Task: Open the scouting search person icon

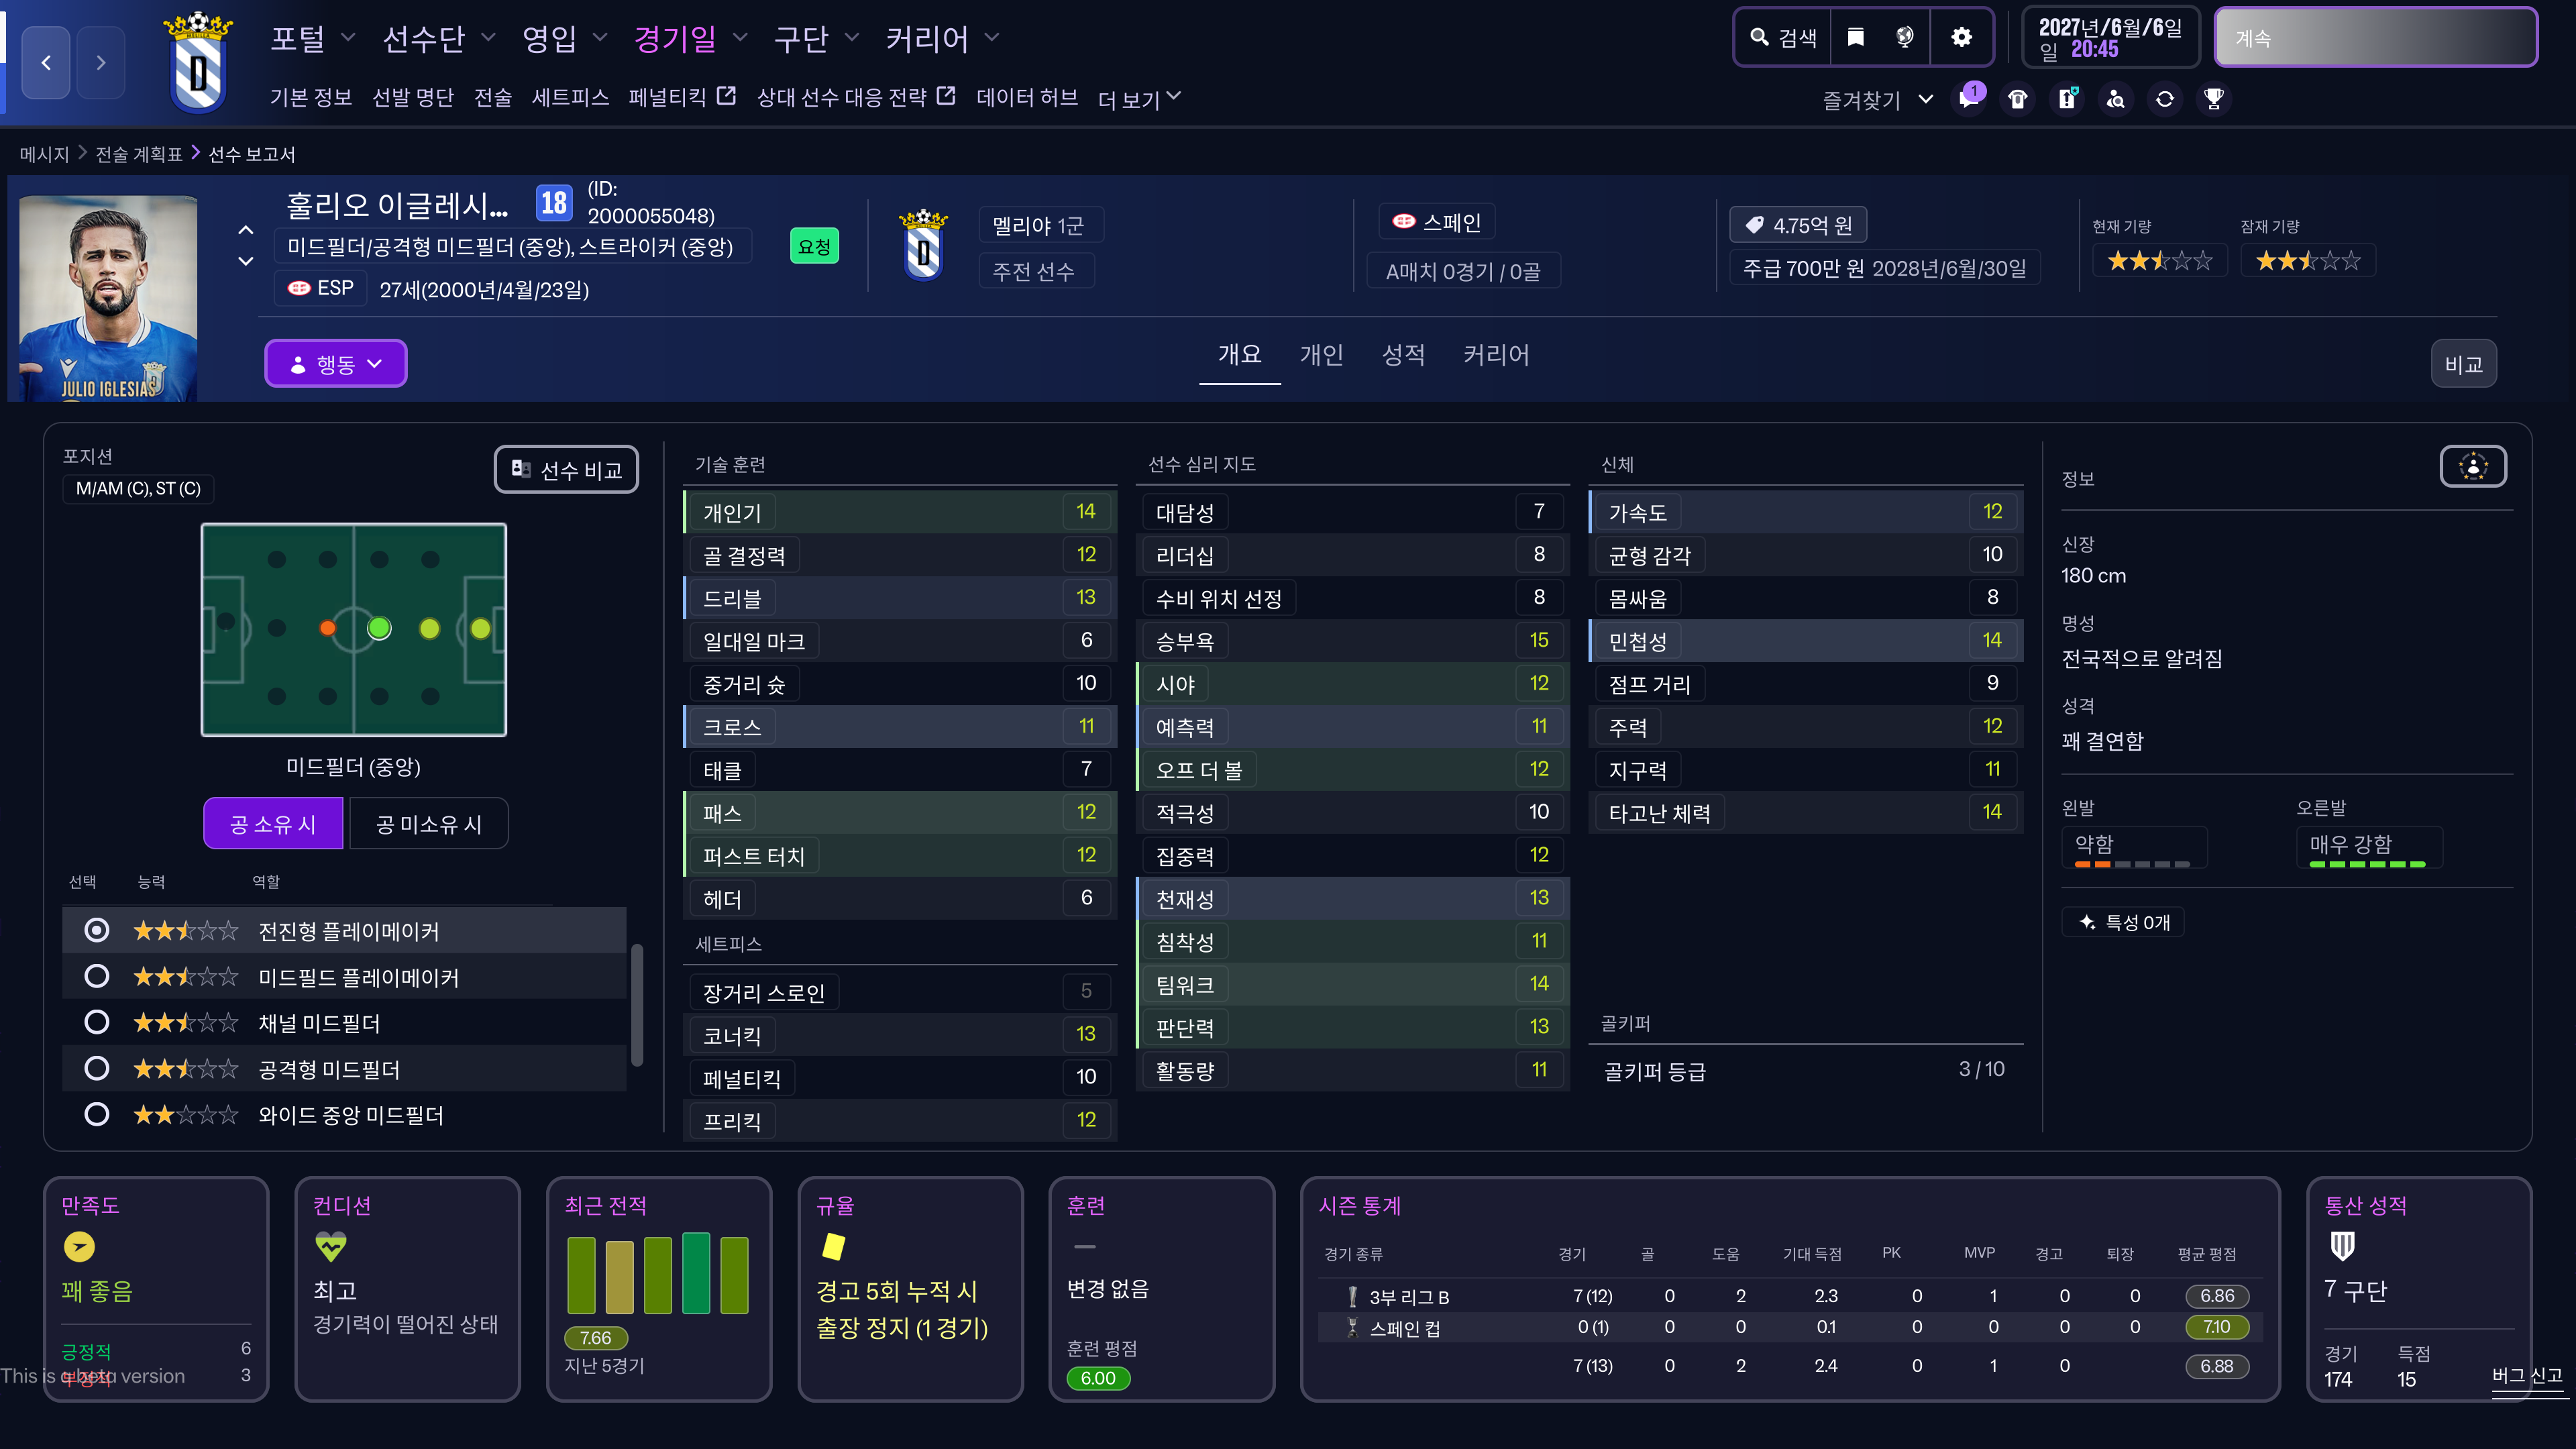Action: coord(2115,99)
